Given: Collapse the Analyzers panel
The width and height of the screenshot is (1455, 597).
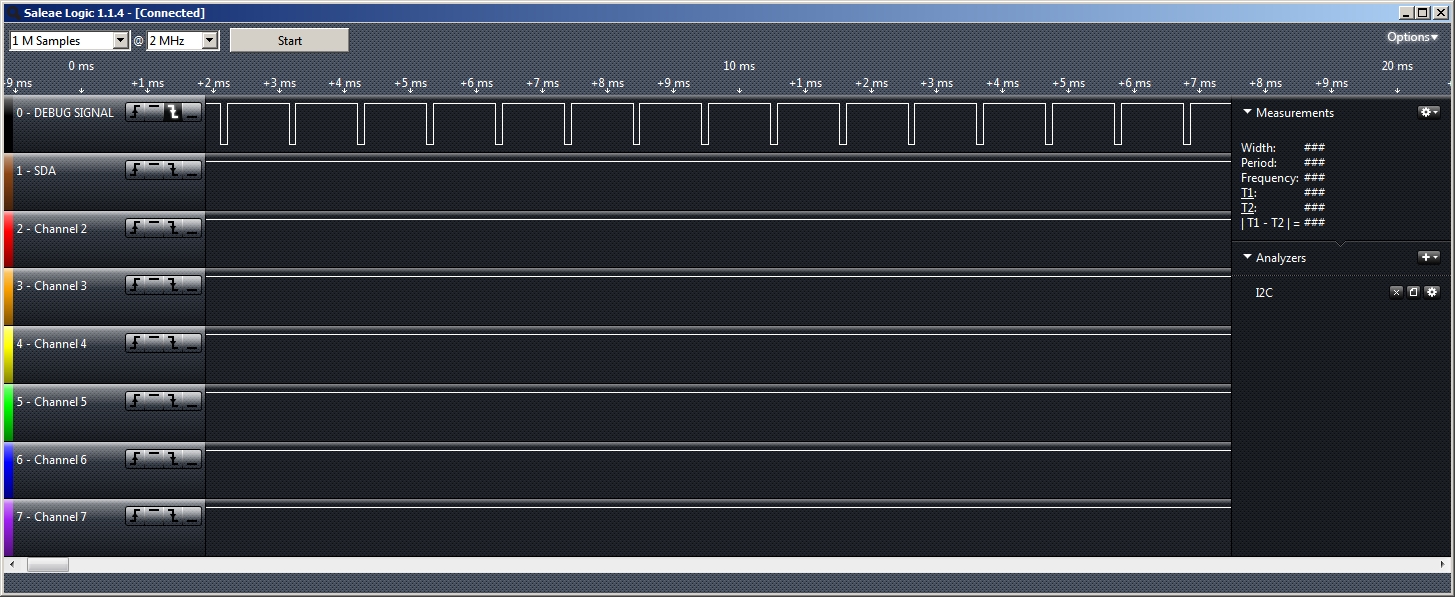Looking at the screenshot, I should click(x=1248, y=257).
